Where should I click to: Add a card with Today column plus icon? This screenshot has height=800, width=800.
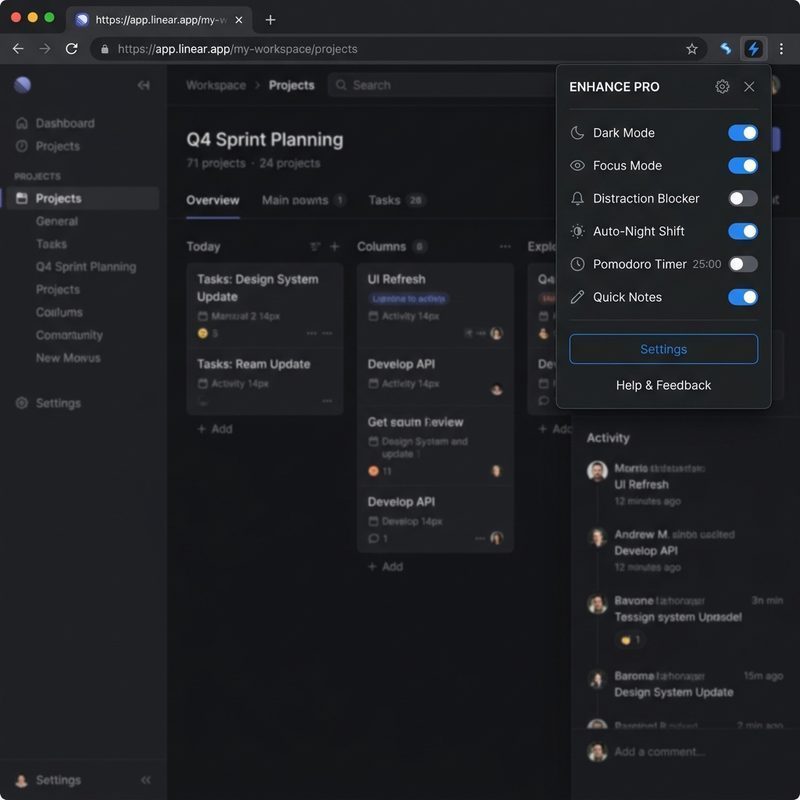point(335,247)
